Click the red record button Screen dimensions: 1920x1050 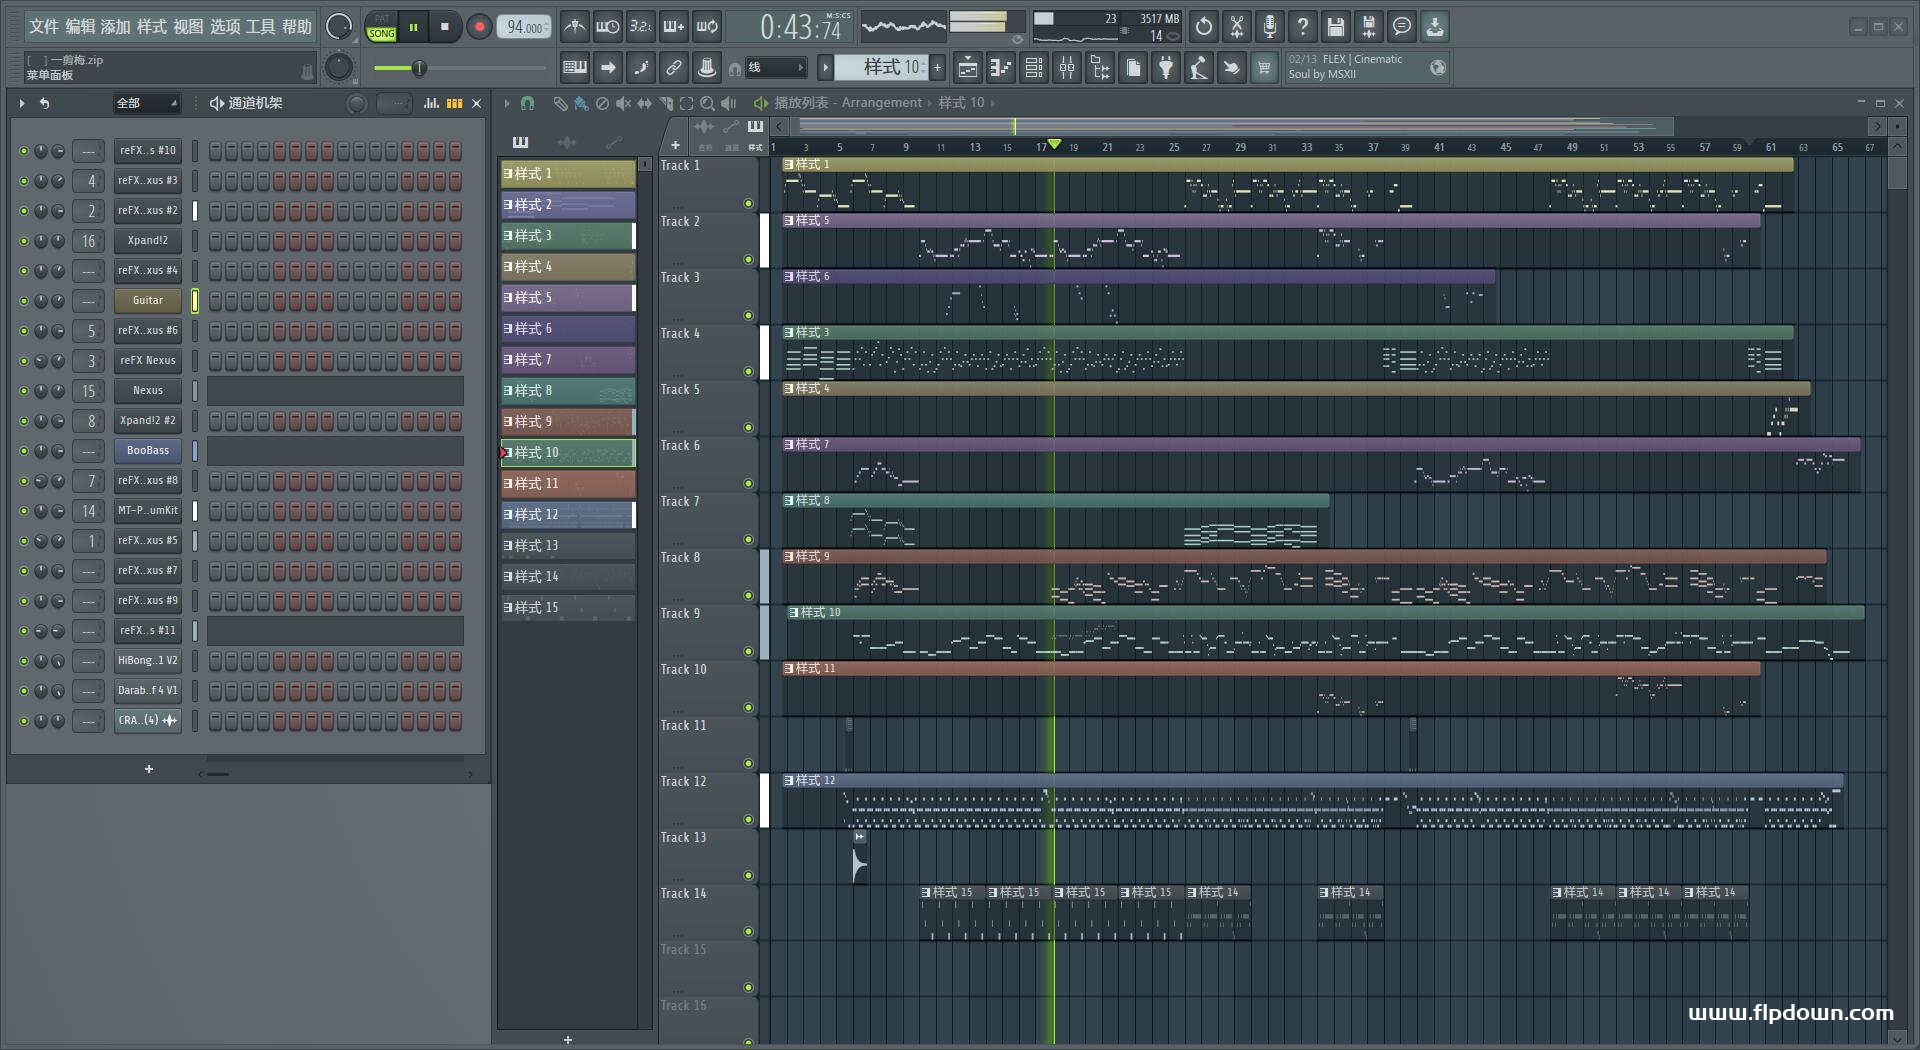pyautogui.click(x=479, y=27)
